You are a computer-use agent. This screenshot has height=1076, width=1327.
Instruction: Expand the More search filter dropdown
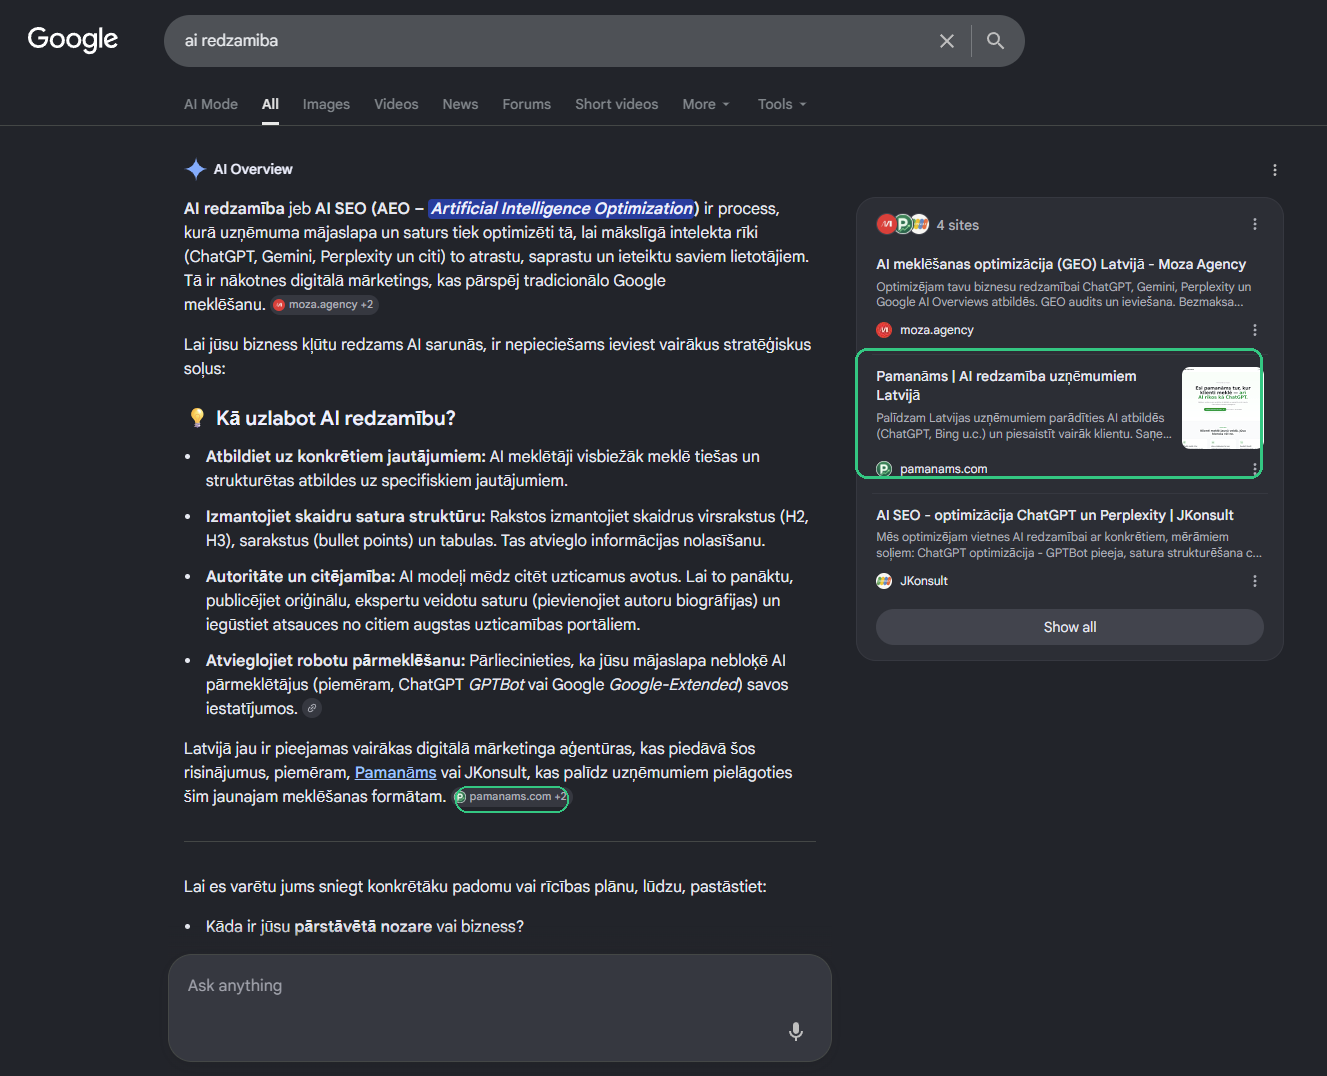pos(706,104)
